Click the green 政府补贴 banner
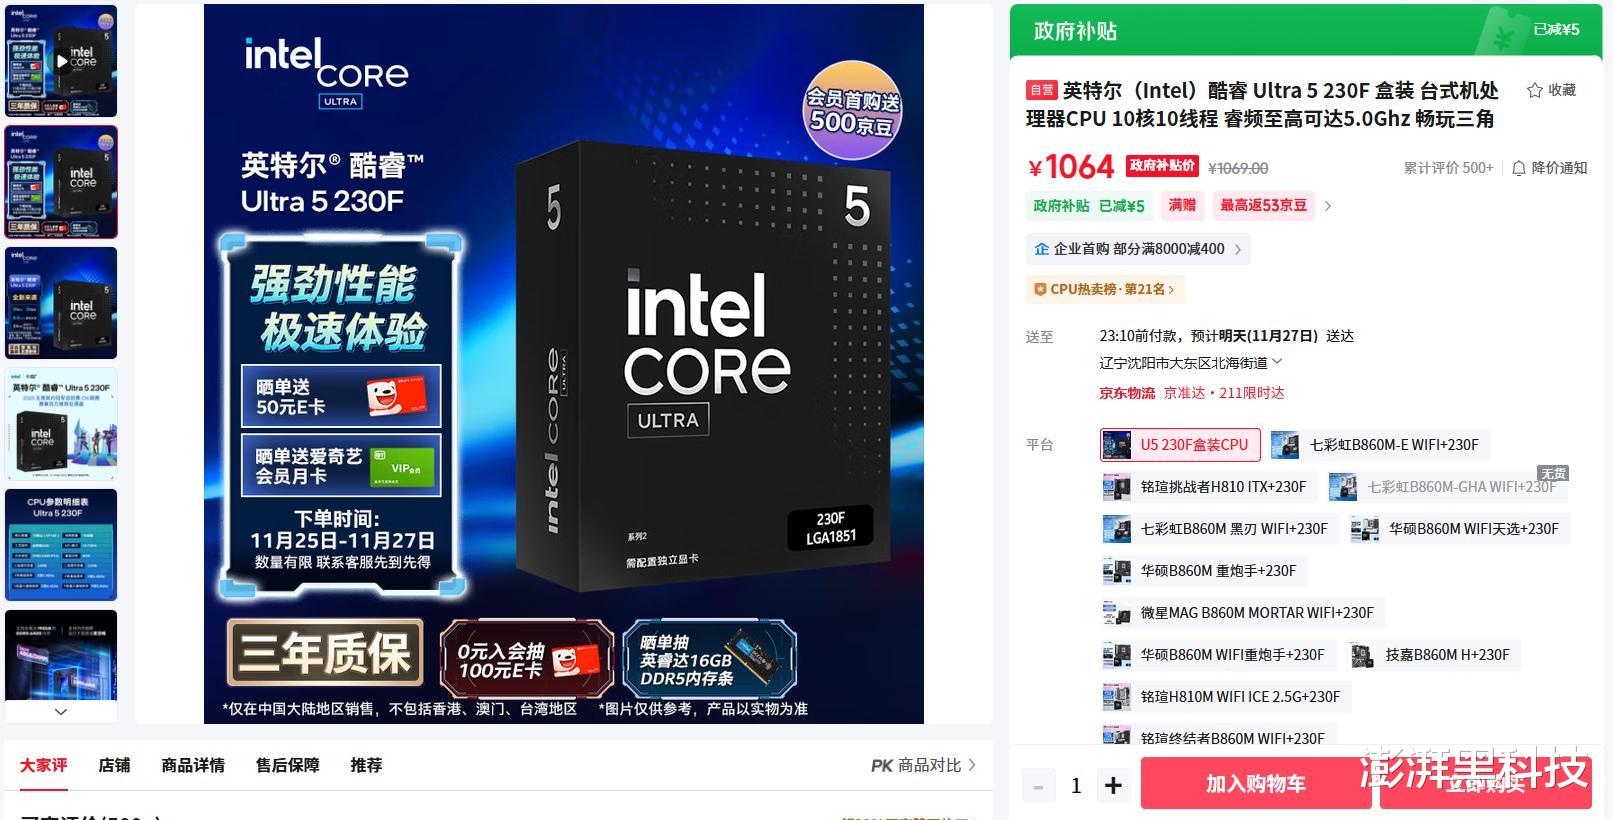1613x820 pixels. click(x=1306, y=30)
